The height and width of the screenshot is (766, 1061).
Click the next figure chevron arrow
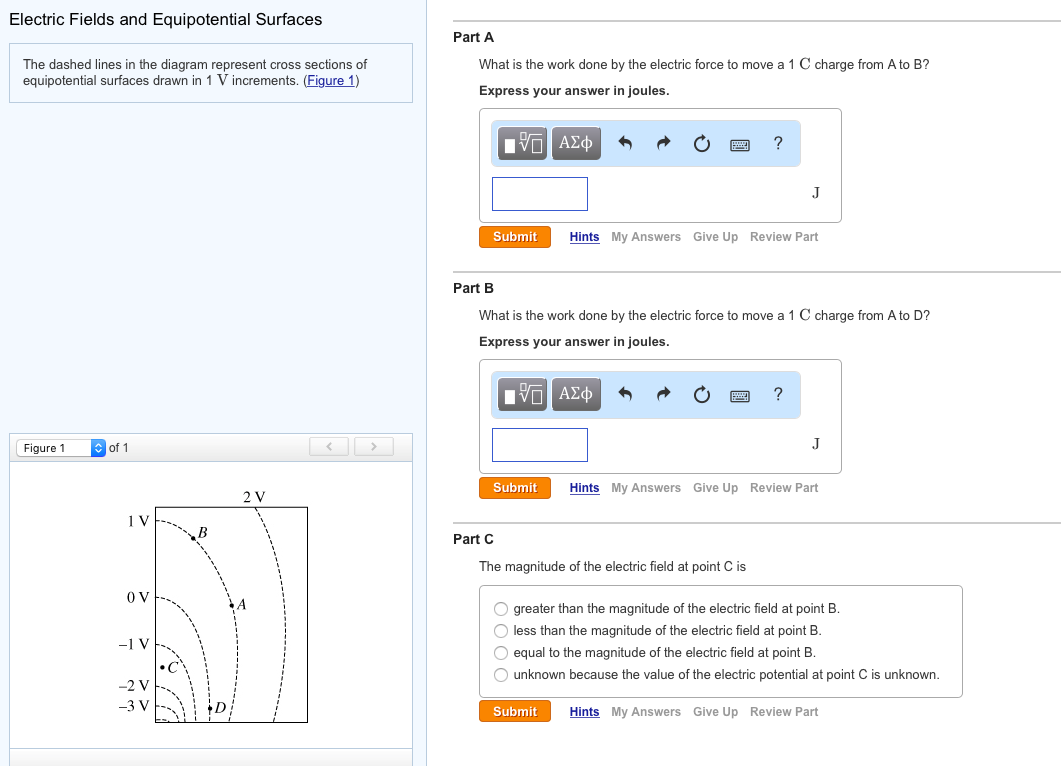point(373,446)
